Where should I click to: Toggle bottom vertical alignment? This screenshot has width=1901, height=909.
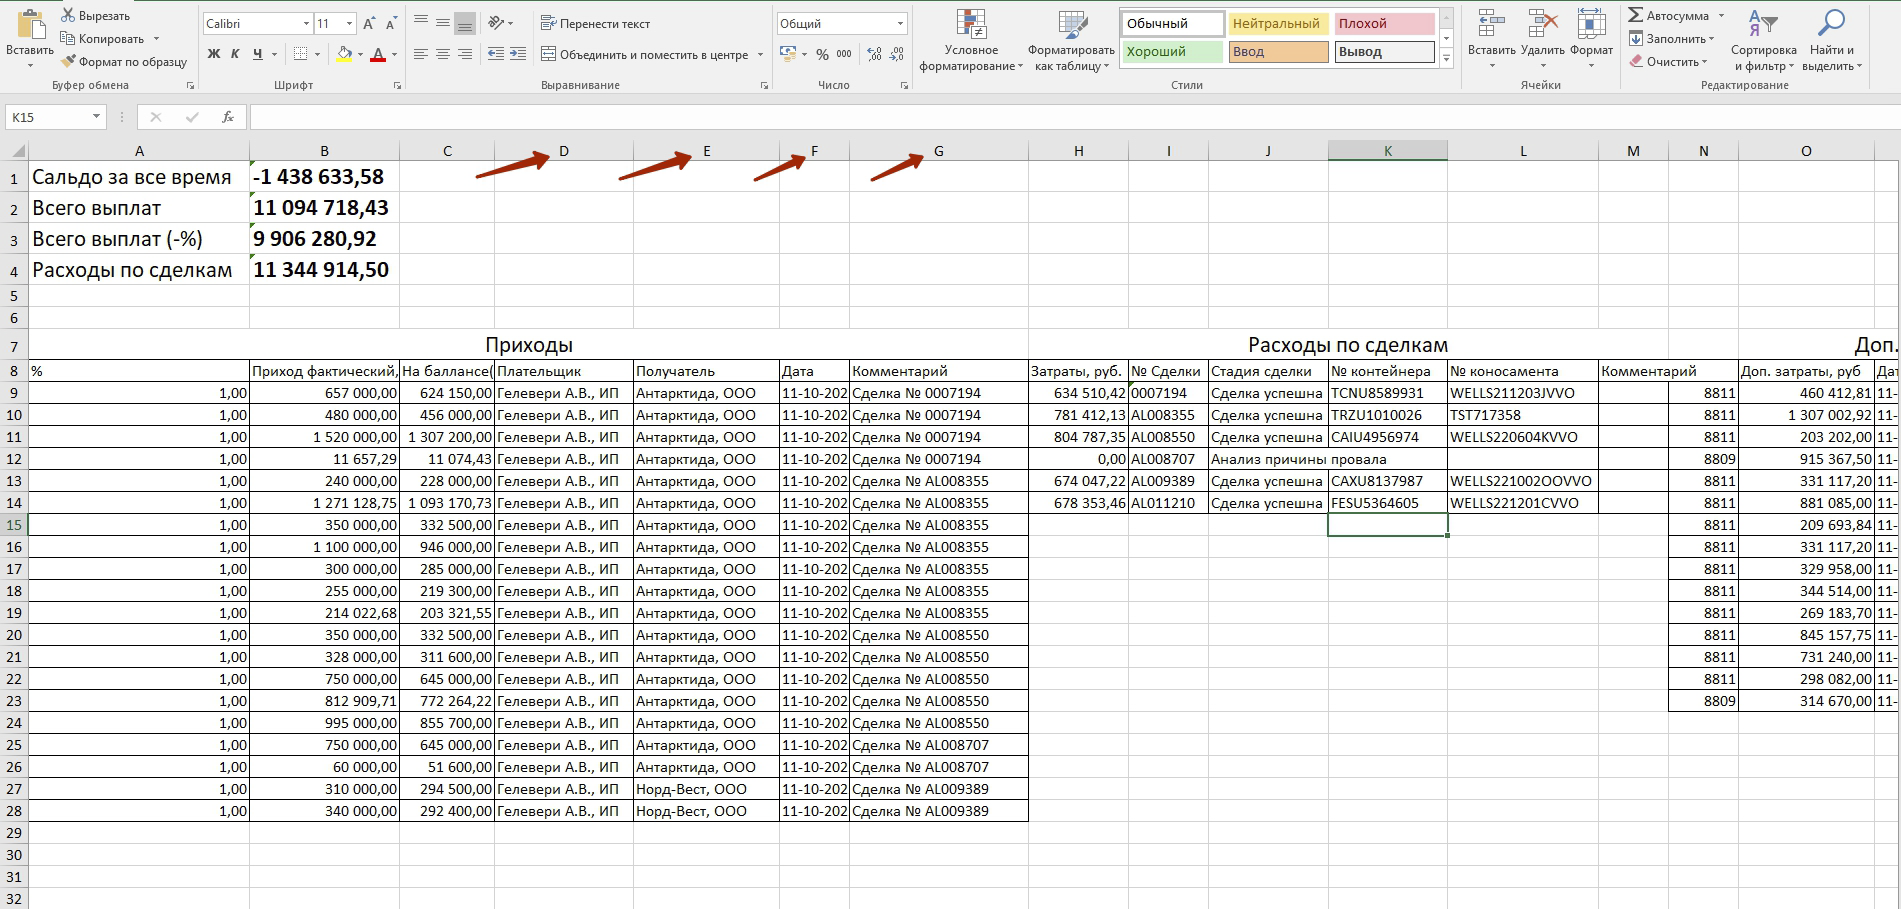pos(464,23)
